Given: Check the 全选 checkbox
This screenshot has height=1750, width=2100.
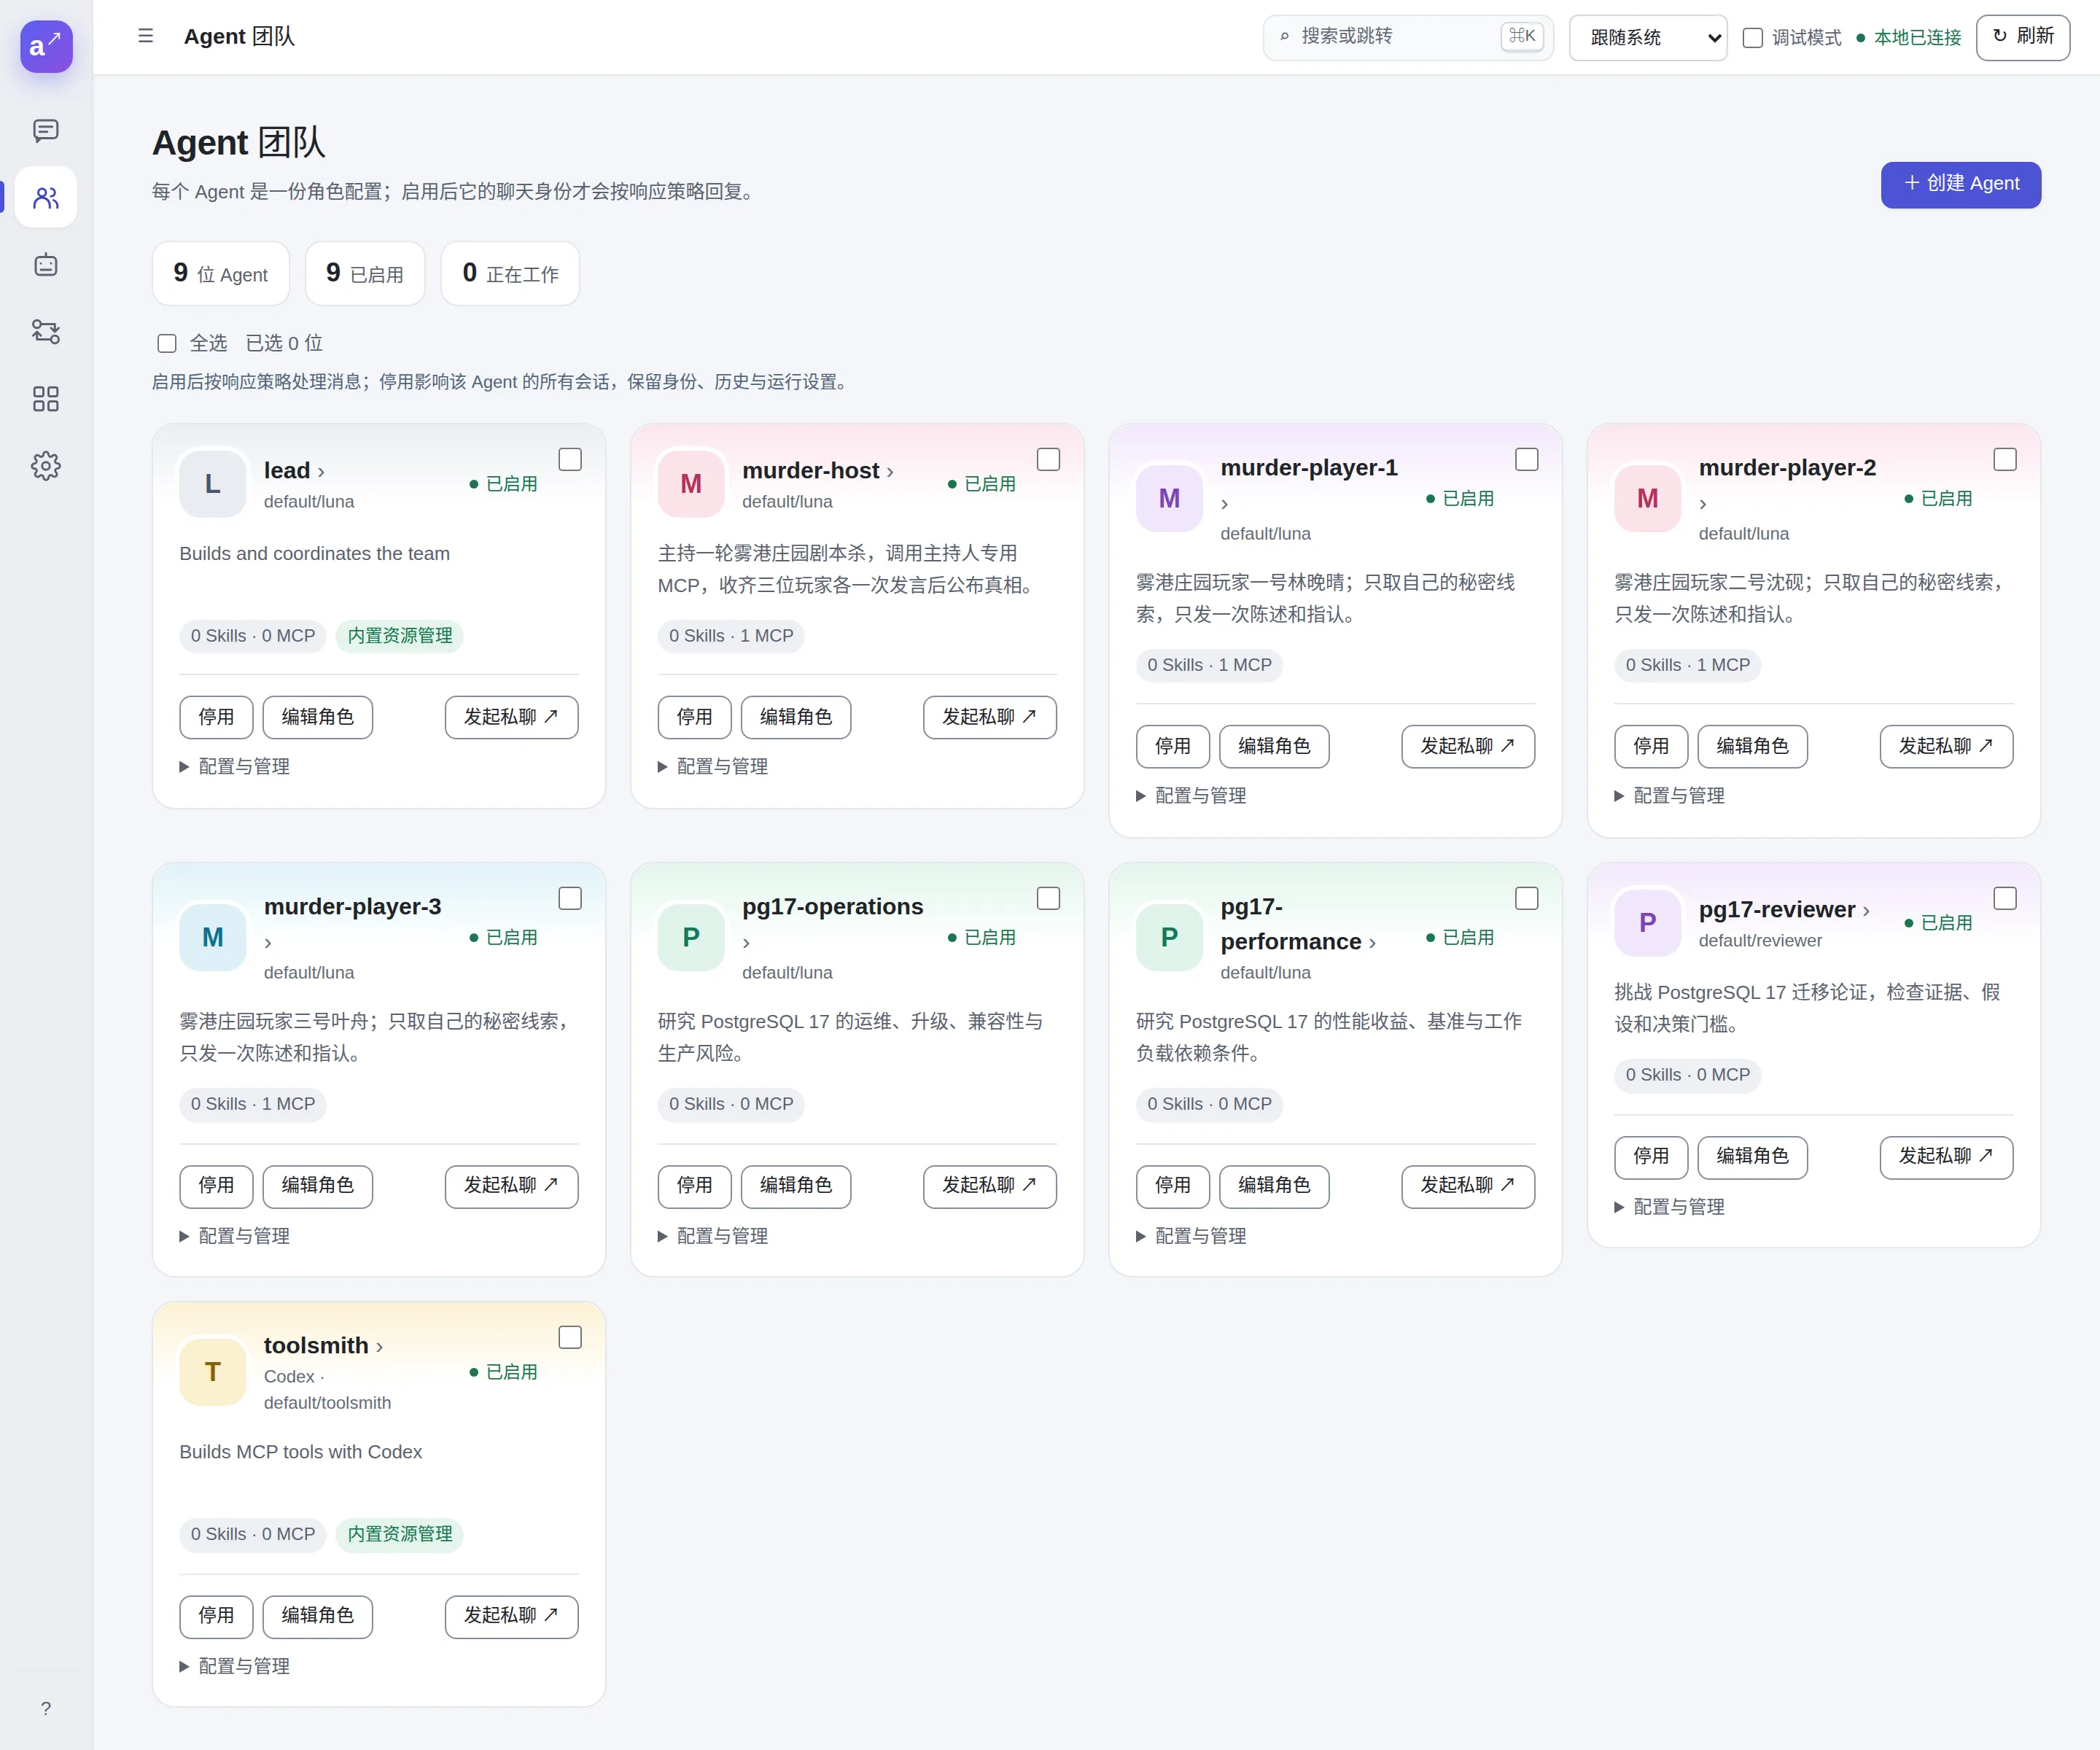Looking at the screenshot, I should [x=167, y=343].
